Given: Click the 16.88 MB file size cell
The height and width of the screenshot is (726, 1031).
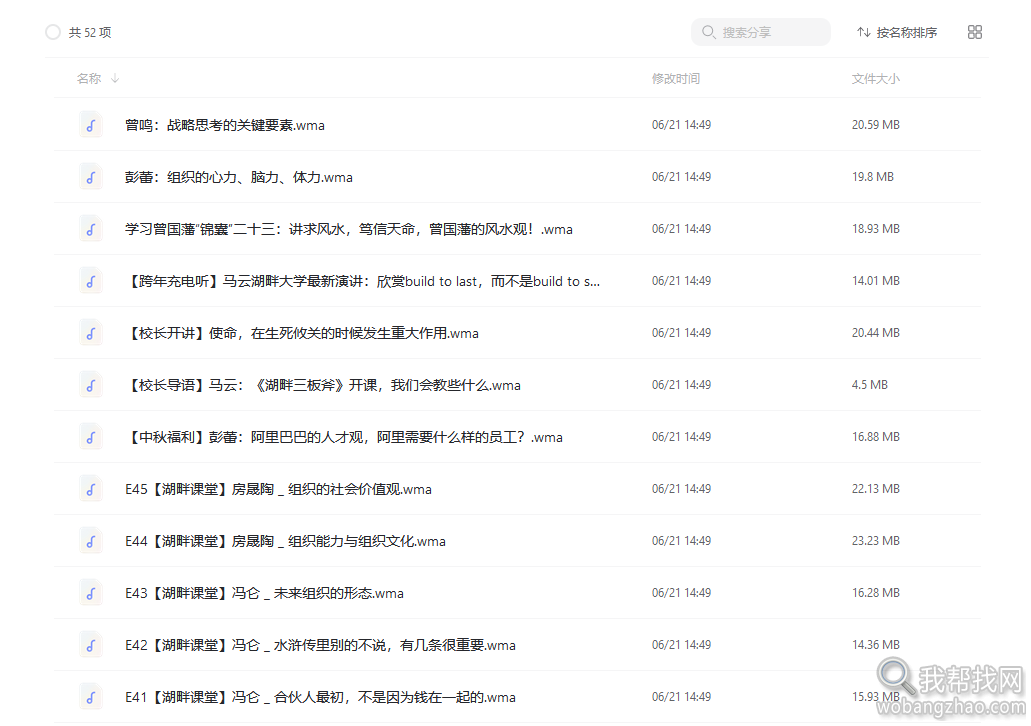Looking at the screenshot, I should coord(875,437).
